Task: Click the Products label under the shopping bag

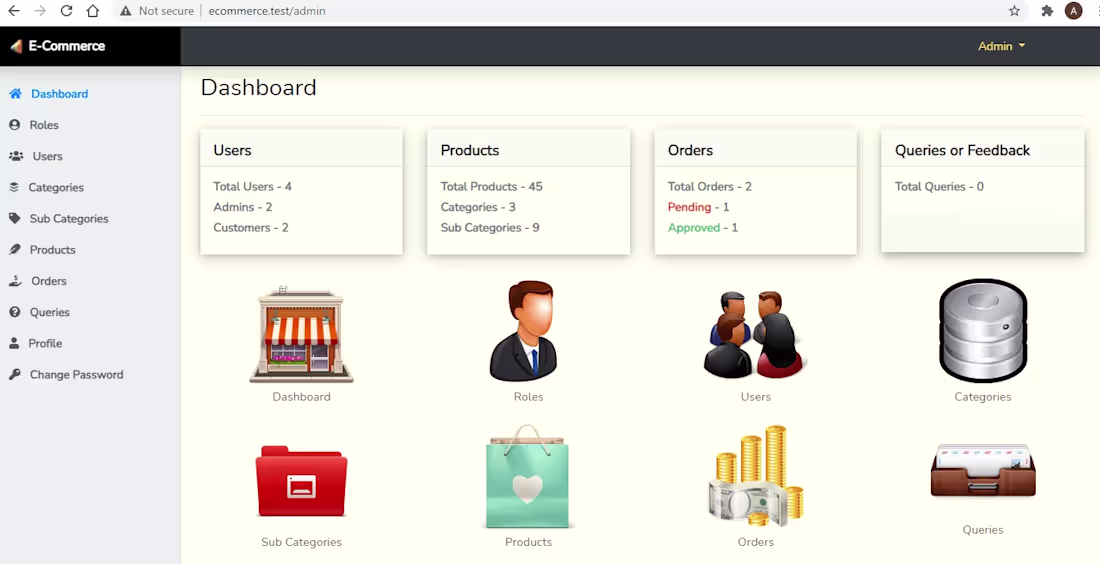Action: point(528,542)
